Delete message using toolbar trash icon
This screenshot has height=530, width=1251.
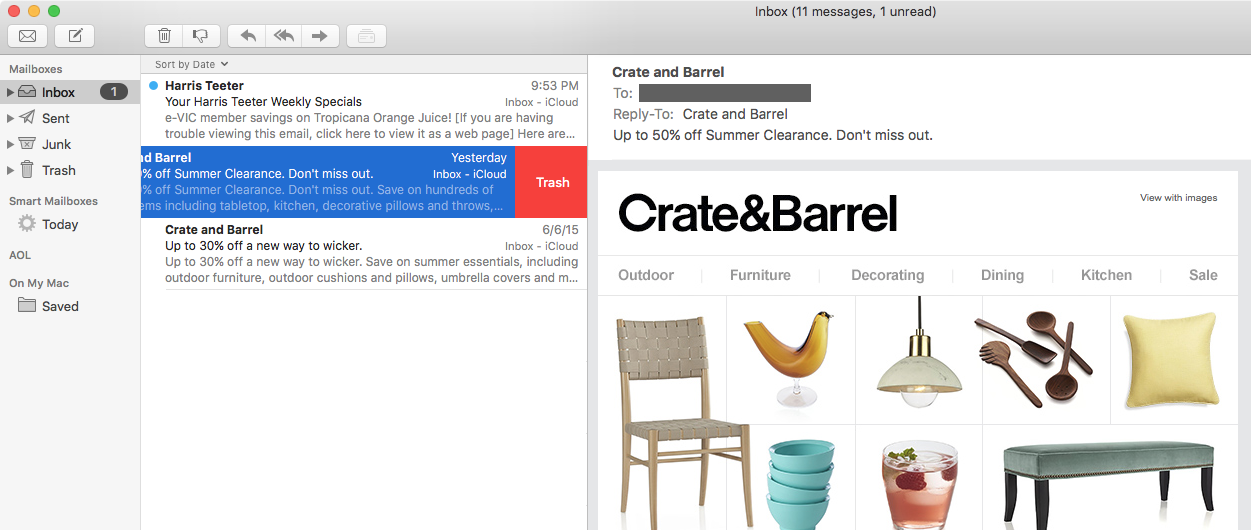pyautogui.click(x=165, y=36)
